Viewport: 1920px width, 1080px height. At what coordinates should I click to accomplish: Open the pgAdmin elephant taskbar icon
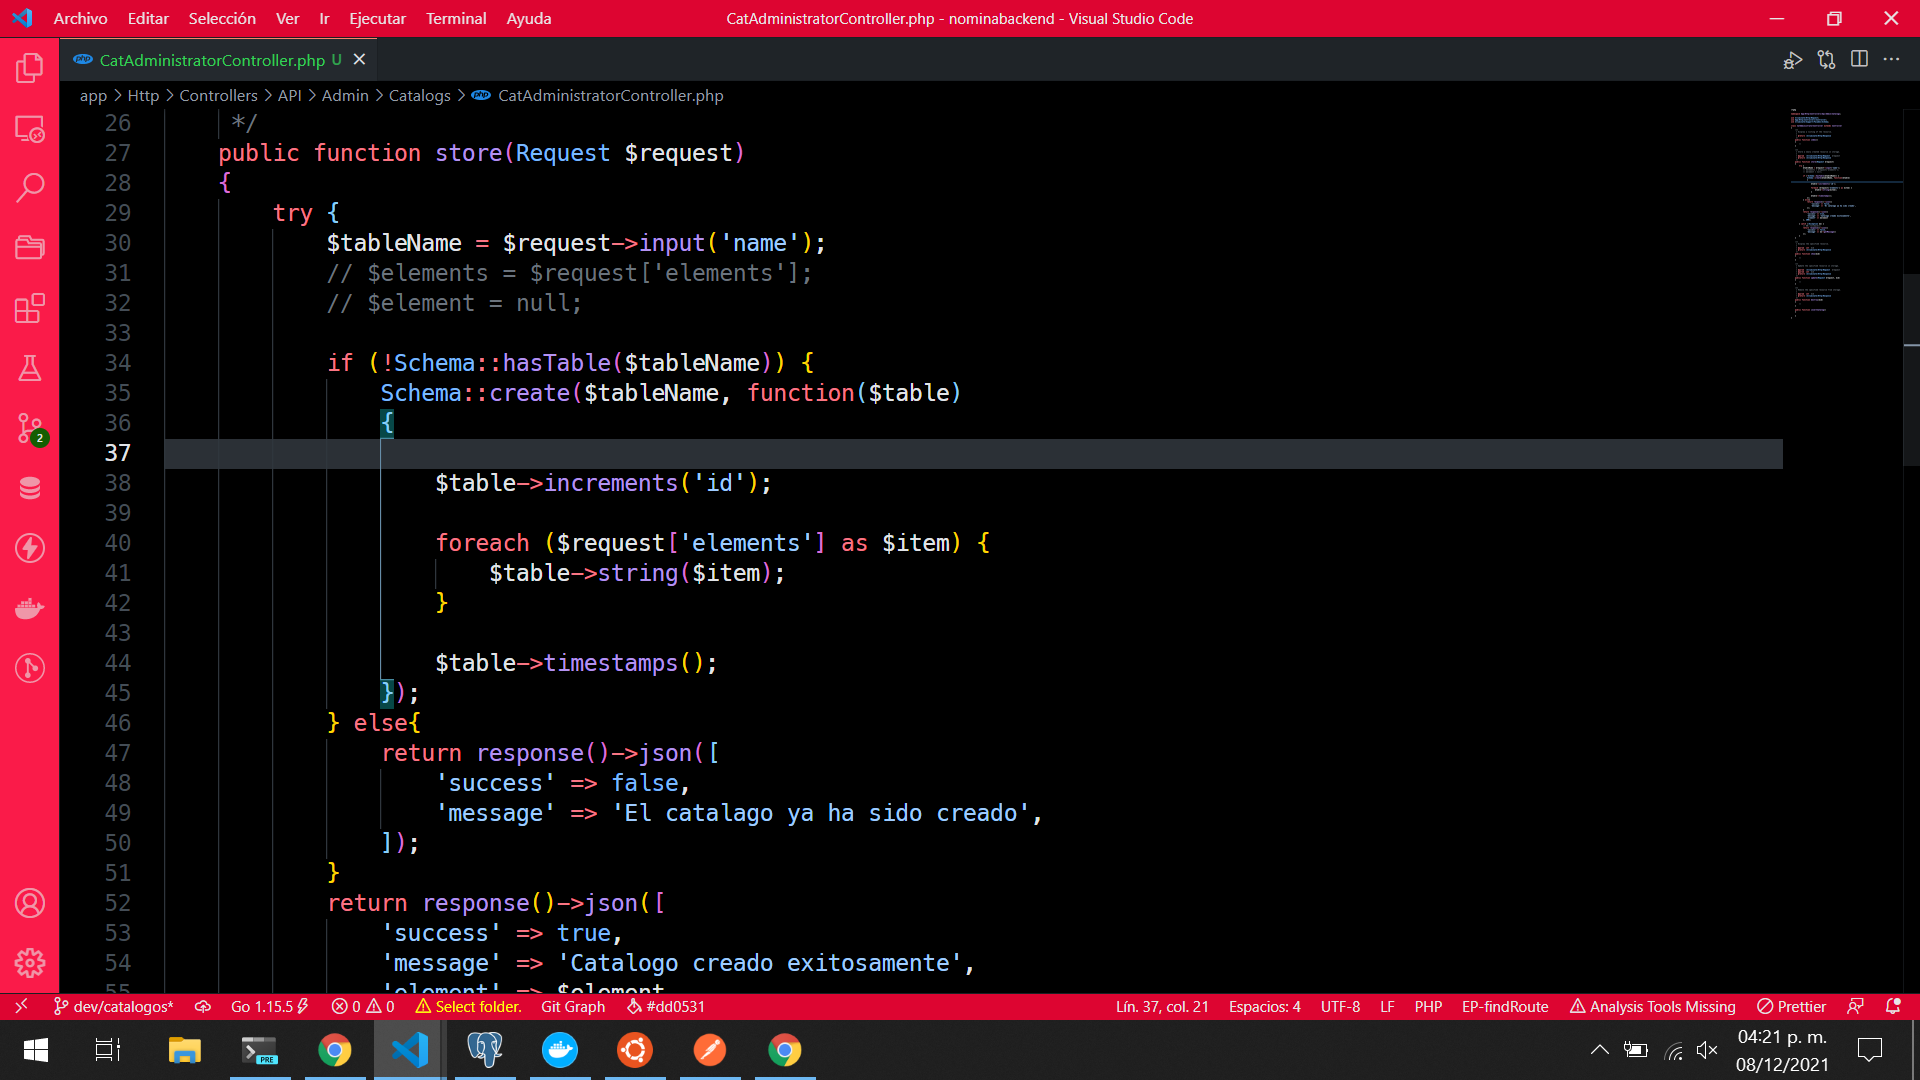point(485,1050)
